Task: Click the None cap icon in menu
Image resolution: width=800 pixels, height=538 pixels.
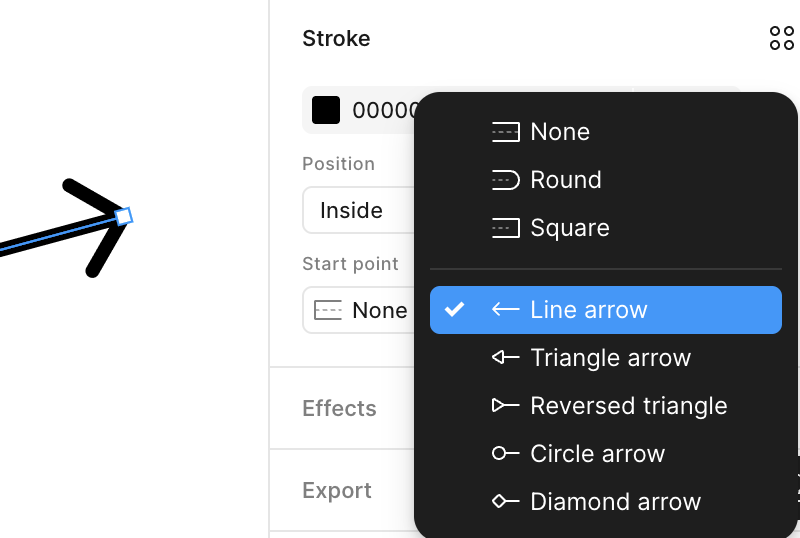Action: [505, 132]
